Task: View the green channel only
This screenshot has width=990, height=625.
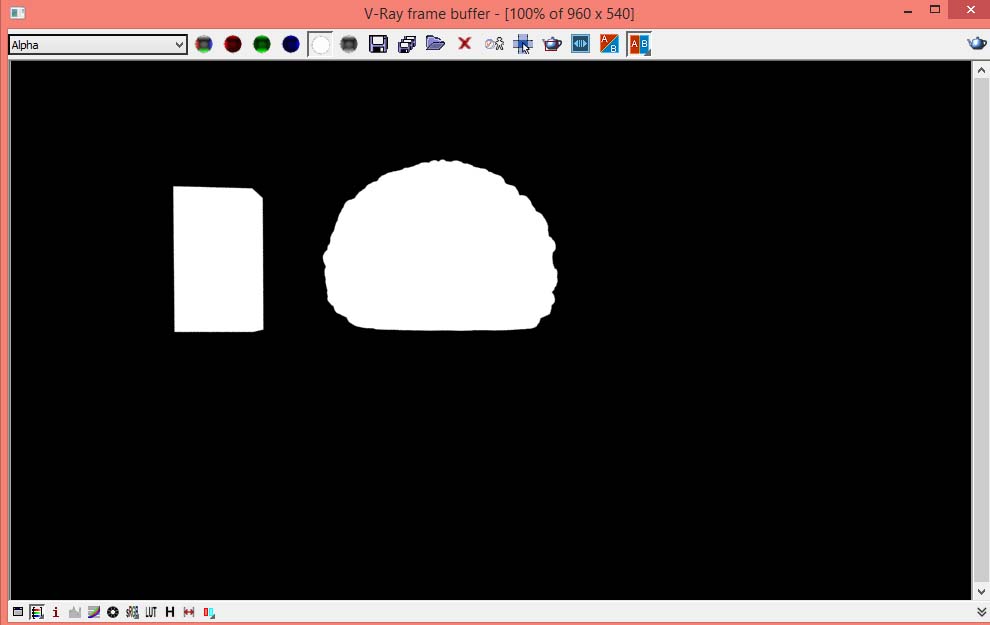Action: (x=262, y=44)
